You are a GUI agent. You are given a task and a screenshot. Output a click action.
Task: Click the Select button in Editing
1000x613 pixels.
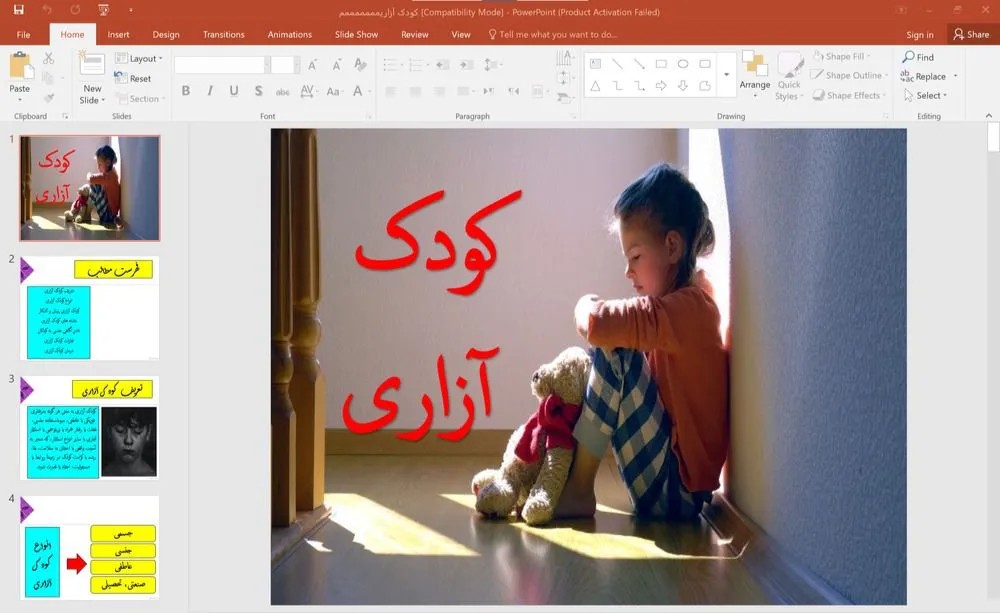(x=925, y=96)
